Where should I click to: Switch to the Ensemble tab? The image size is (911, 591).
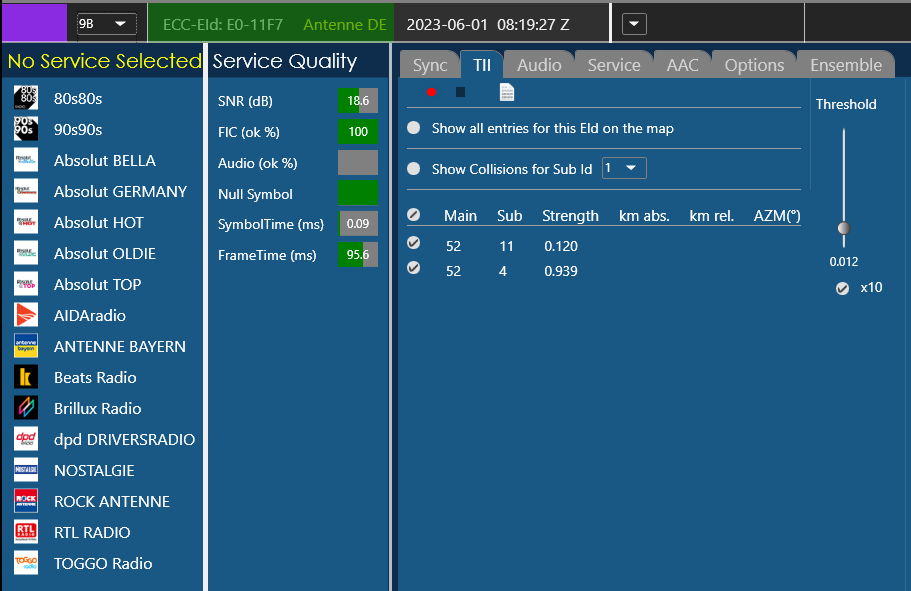846,65
